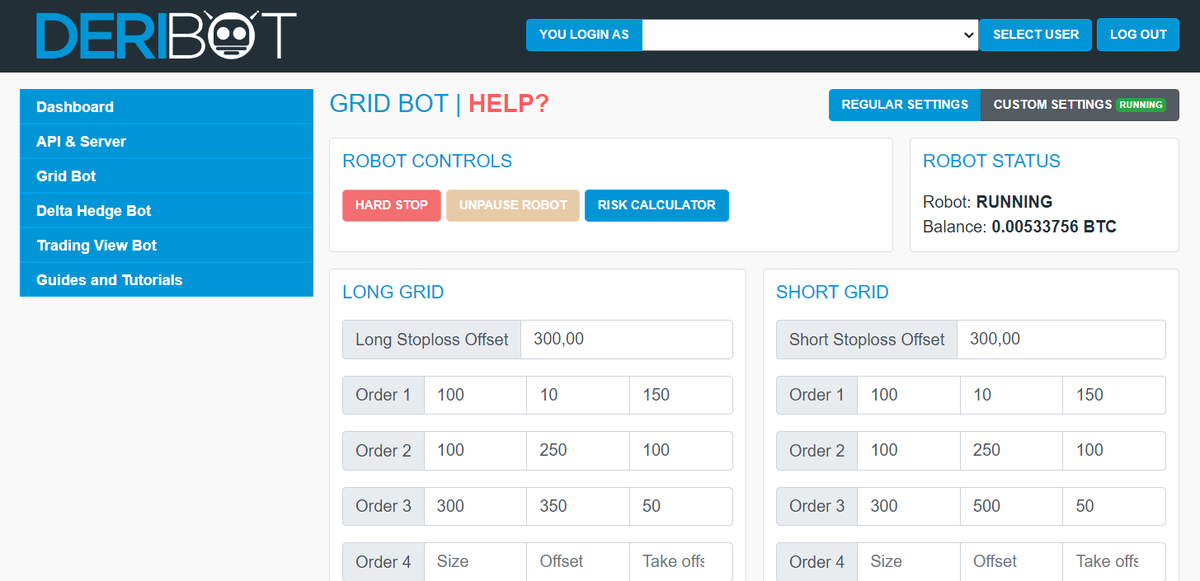The height and width of the screenshot is (581, 1200).
Task: Click Short Grid Order 1 offset field
Action: pyautogui.click(x=1012, y=395)
